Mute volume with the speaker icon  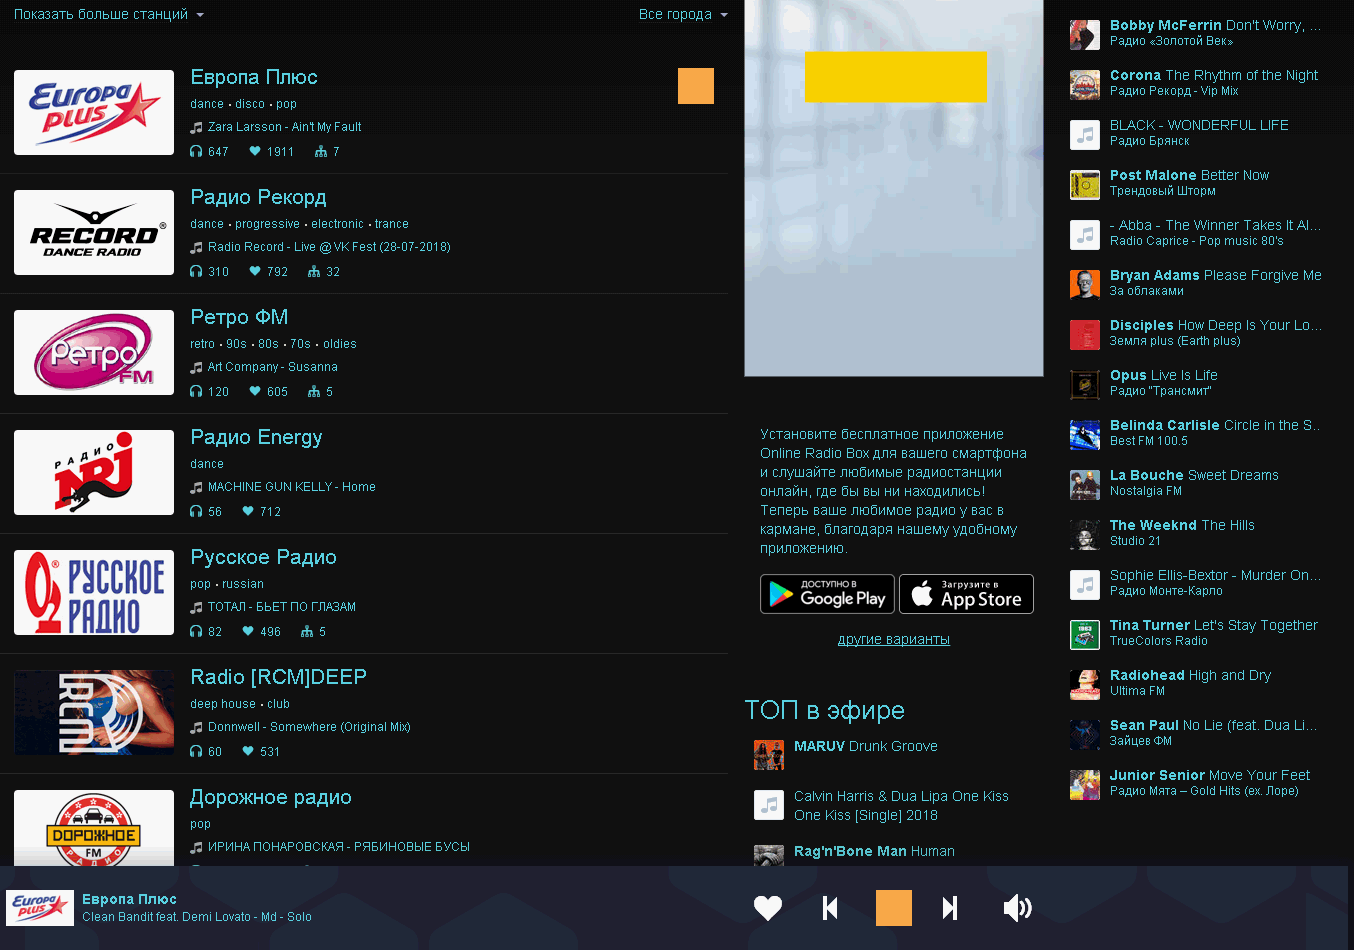point(1017,908)
